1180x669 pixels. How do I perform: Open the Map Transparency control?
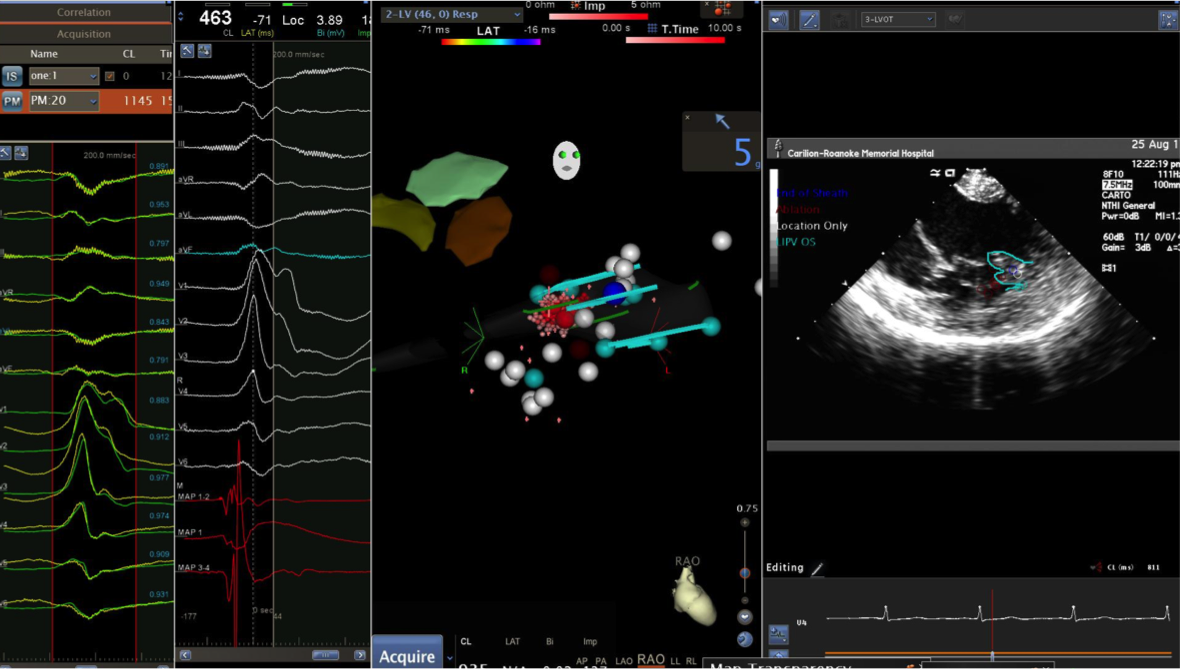click(x=780, y=663)
